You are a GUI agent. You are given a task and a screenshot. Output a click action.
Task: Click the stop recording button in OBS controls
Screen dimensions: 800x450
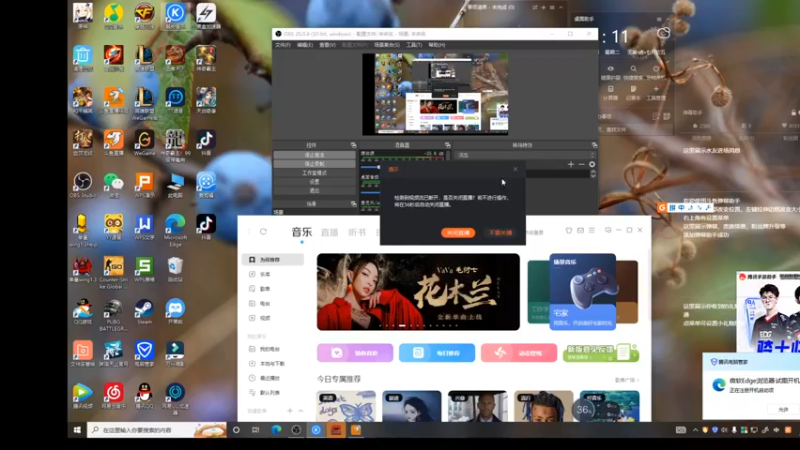pos(314,164)
